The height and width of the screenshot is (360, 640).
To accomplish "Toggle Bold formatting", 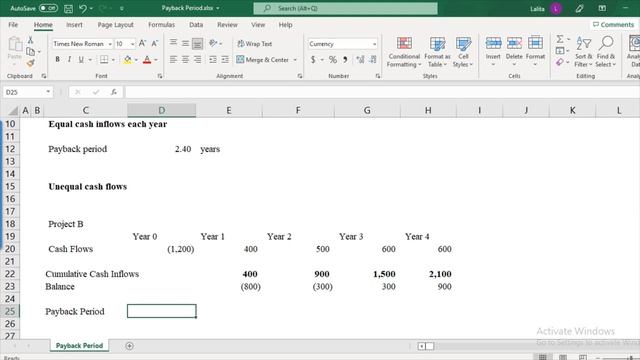I will 58,60.
